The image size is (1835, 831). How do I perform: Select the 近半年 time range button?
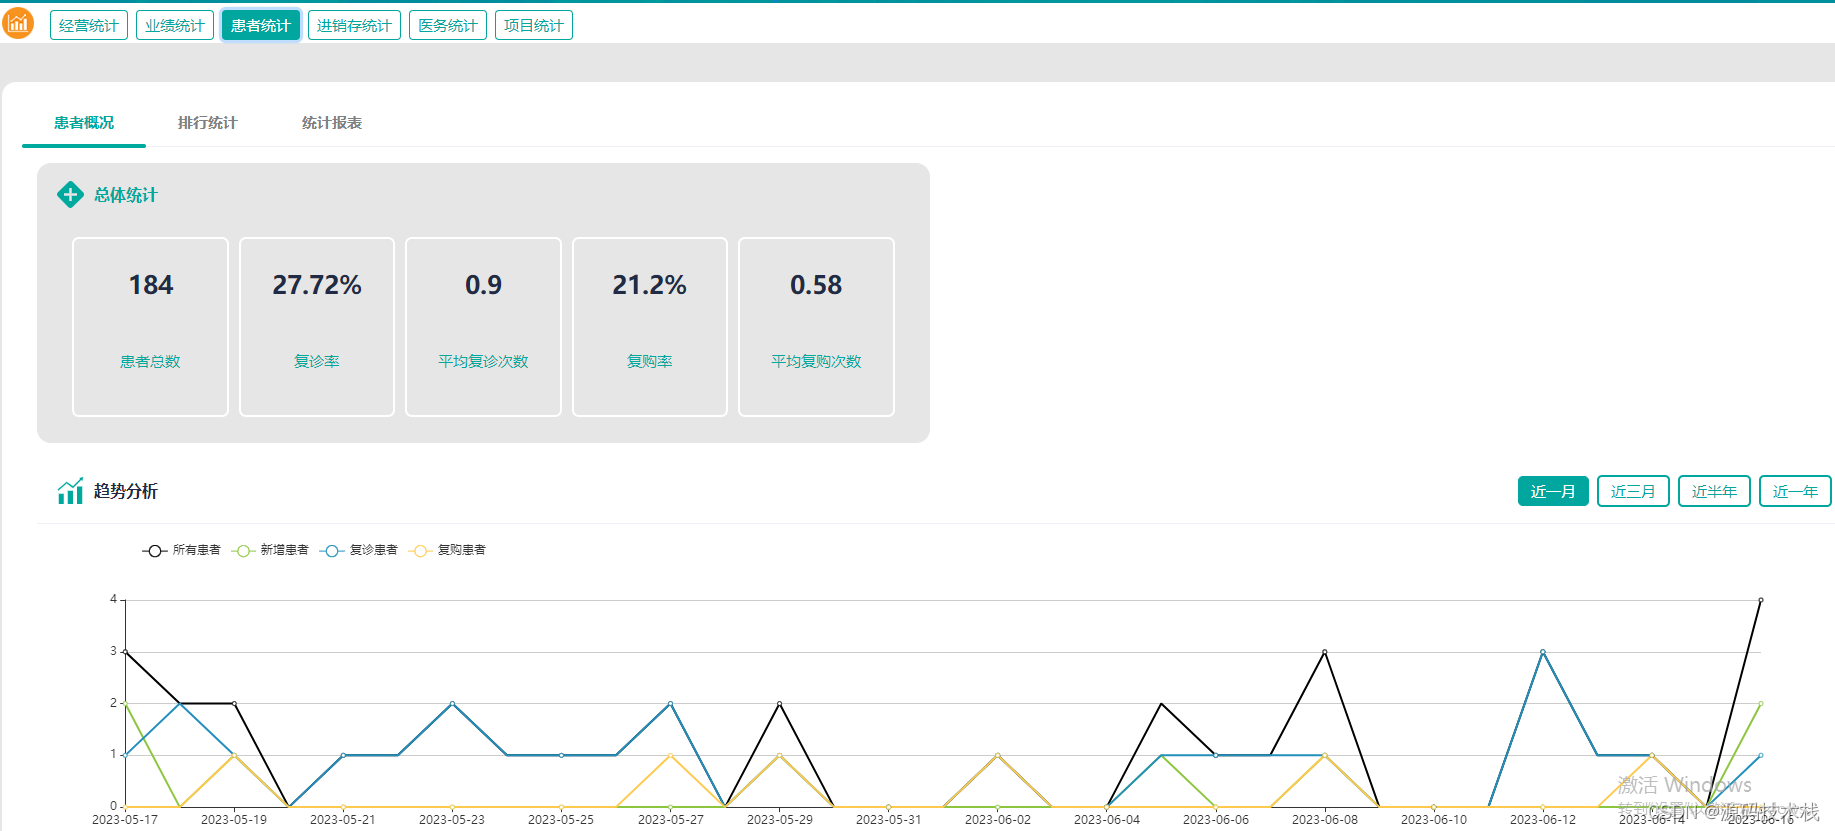(1714, 491)
